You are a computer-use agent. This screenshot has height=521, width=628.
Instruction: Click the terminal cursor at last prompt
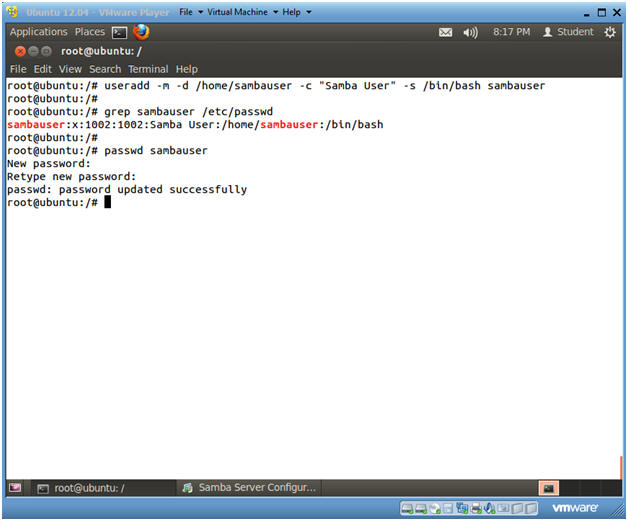point(107,202)
